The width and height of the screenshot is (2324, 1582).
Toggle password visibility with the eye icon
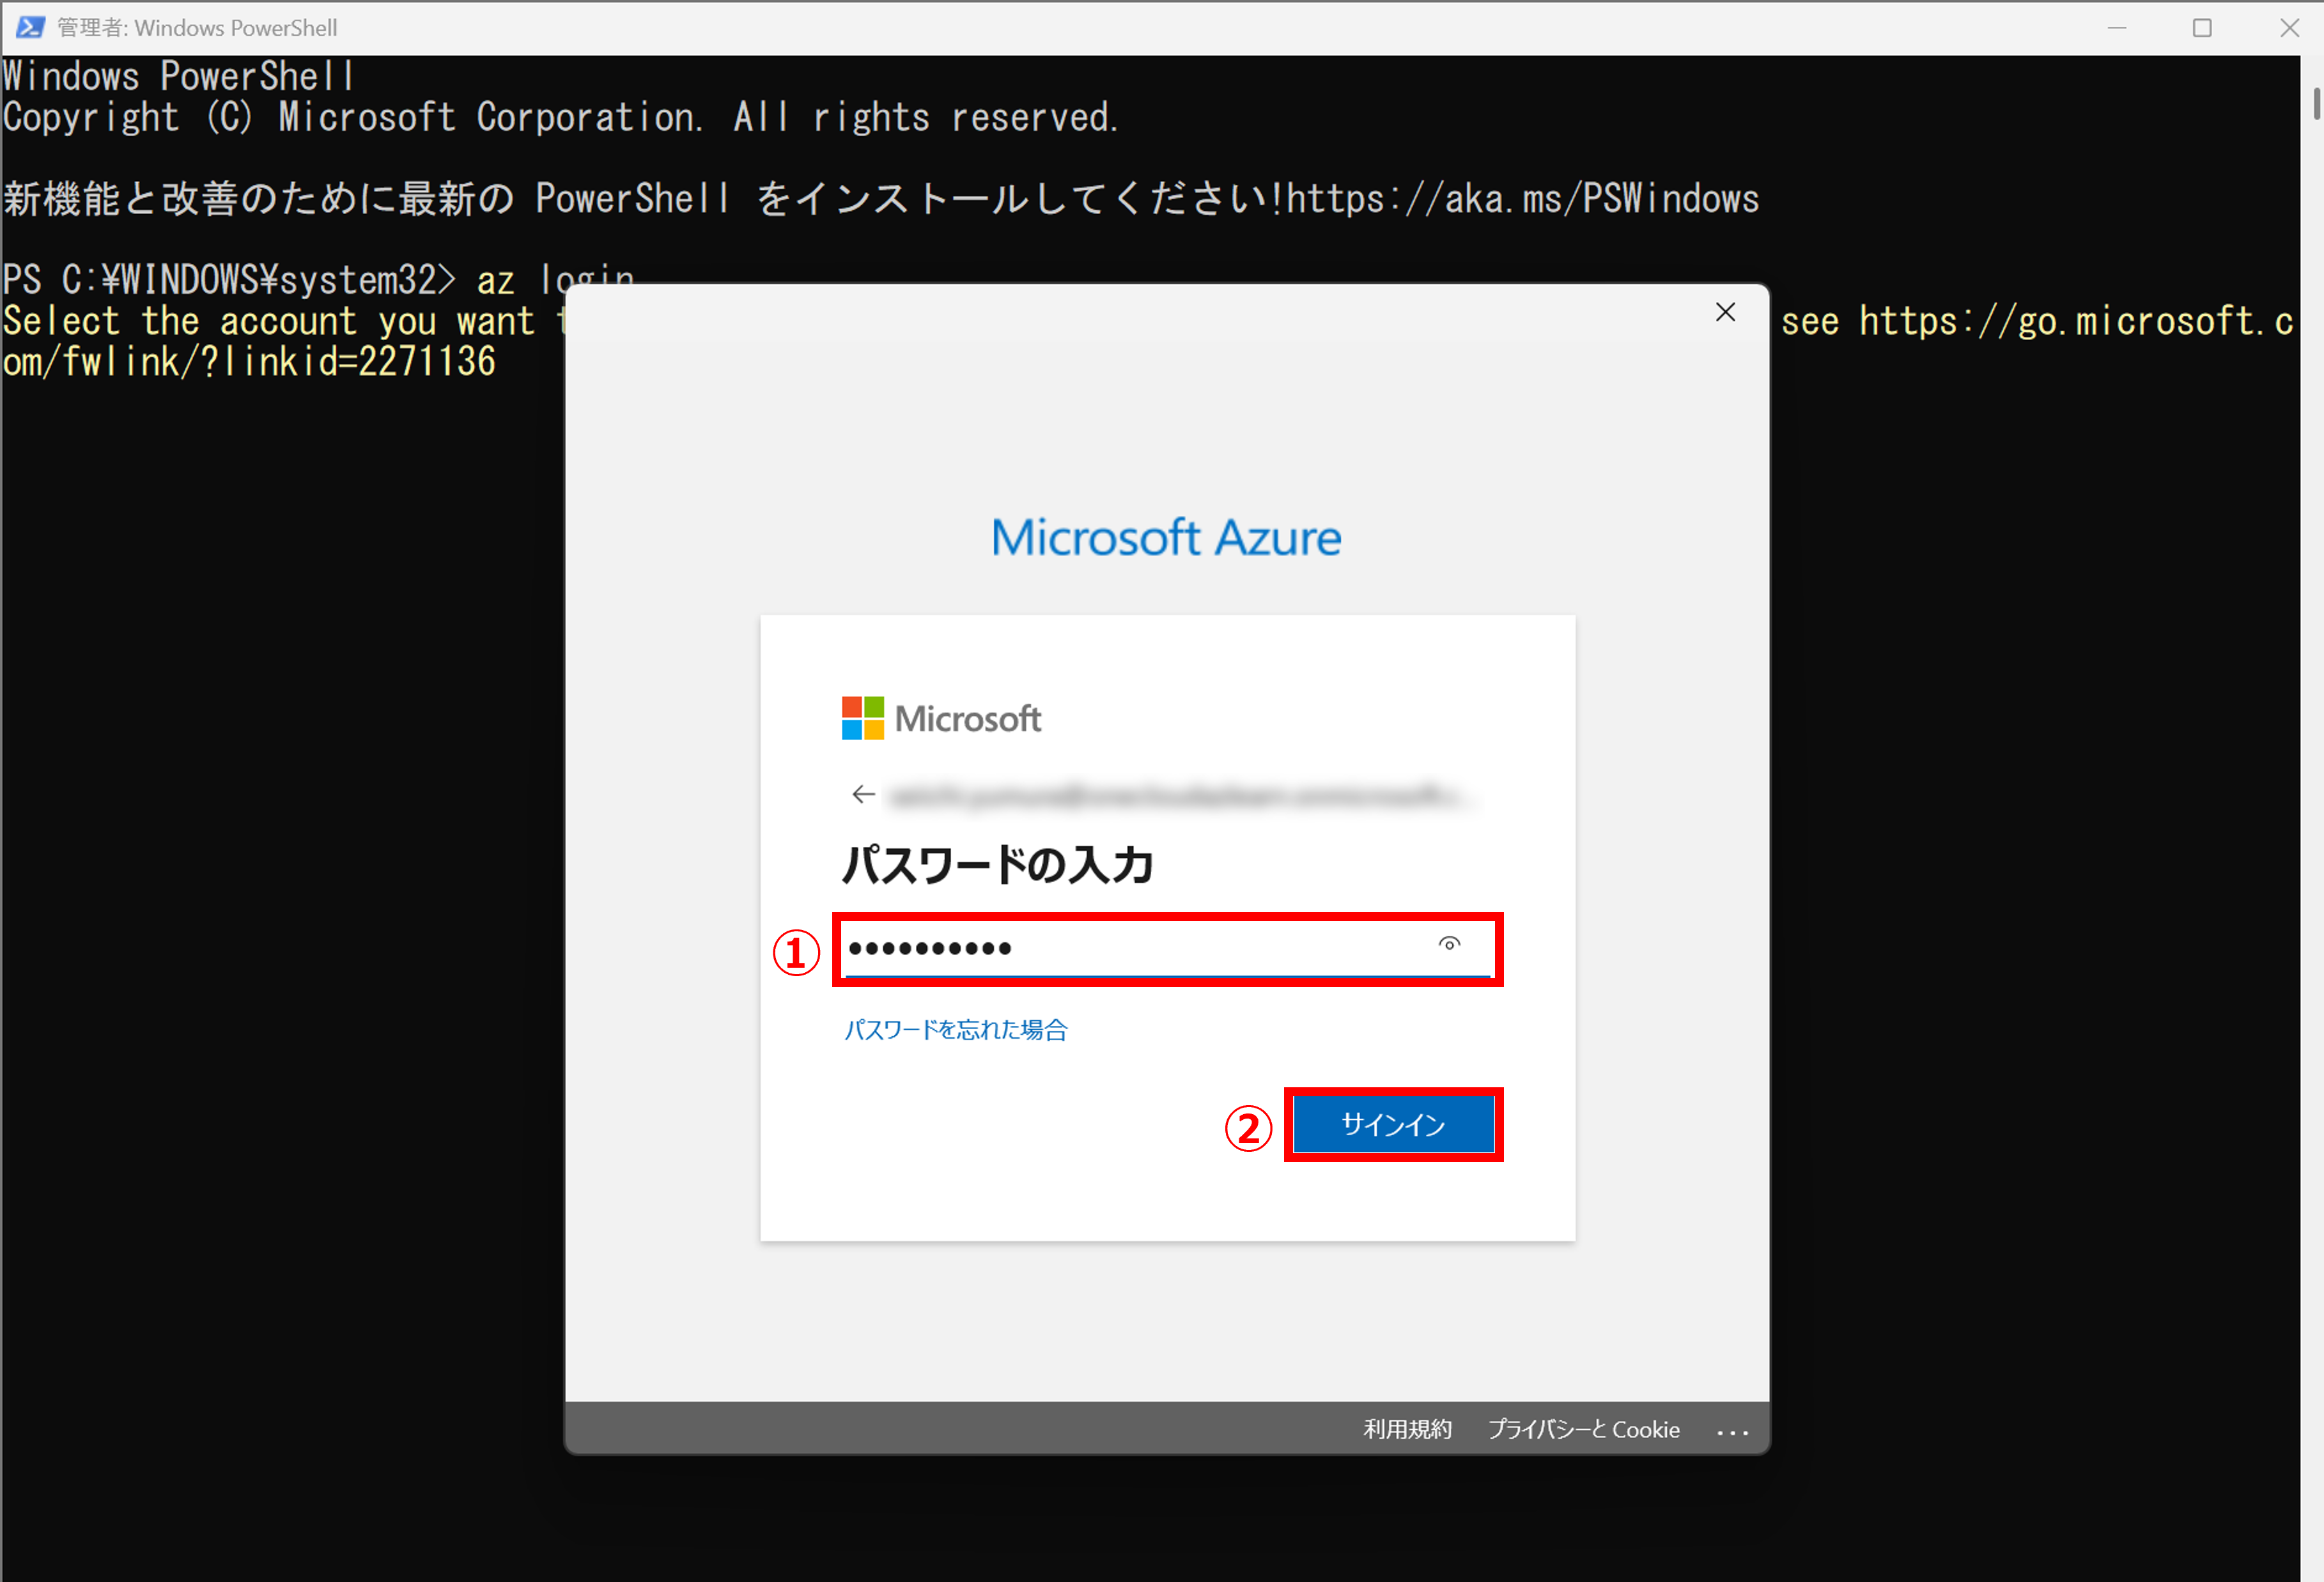point(1449,943)
